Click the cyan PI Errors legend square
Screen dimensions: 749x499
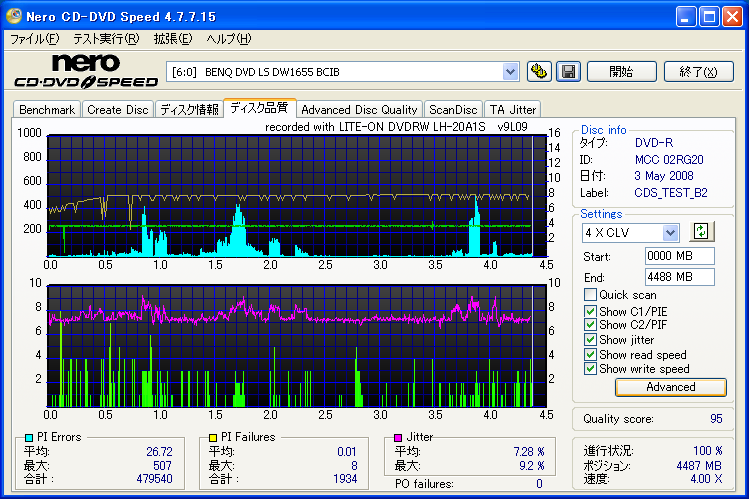(29, 437)
